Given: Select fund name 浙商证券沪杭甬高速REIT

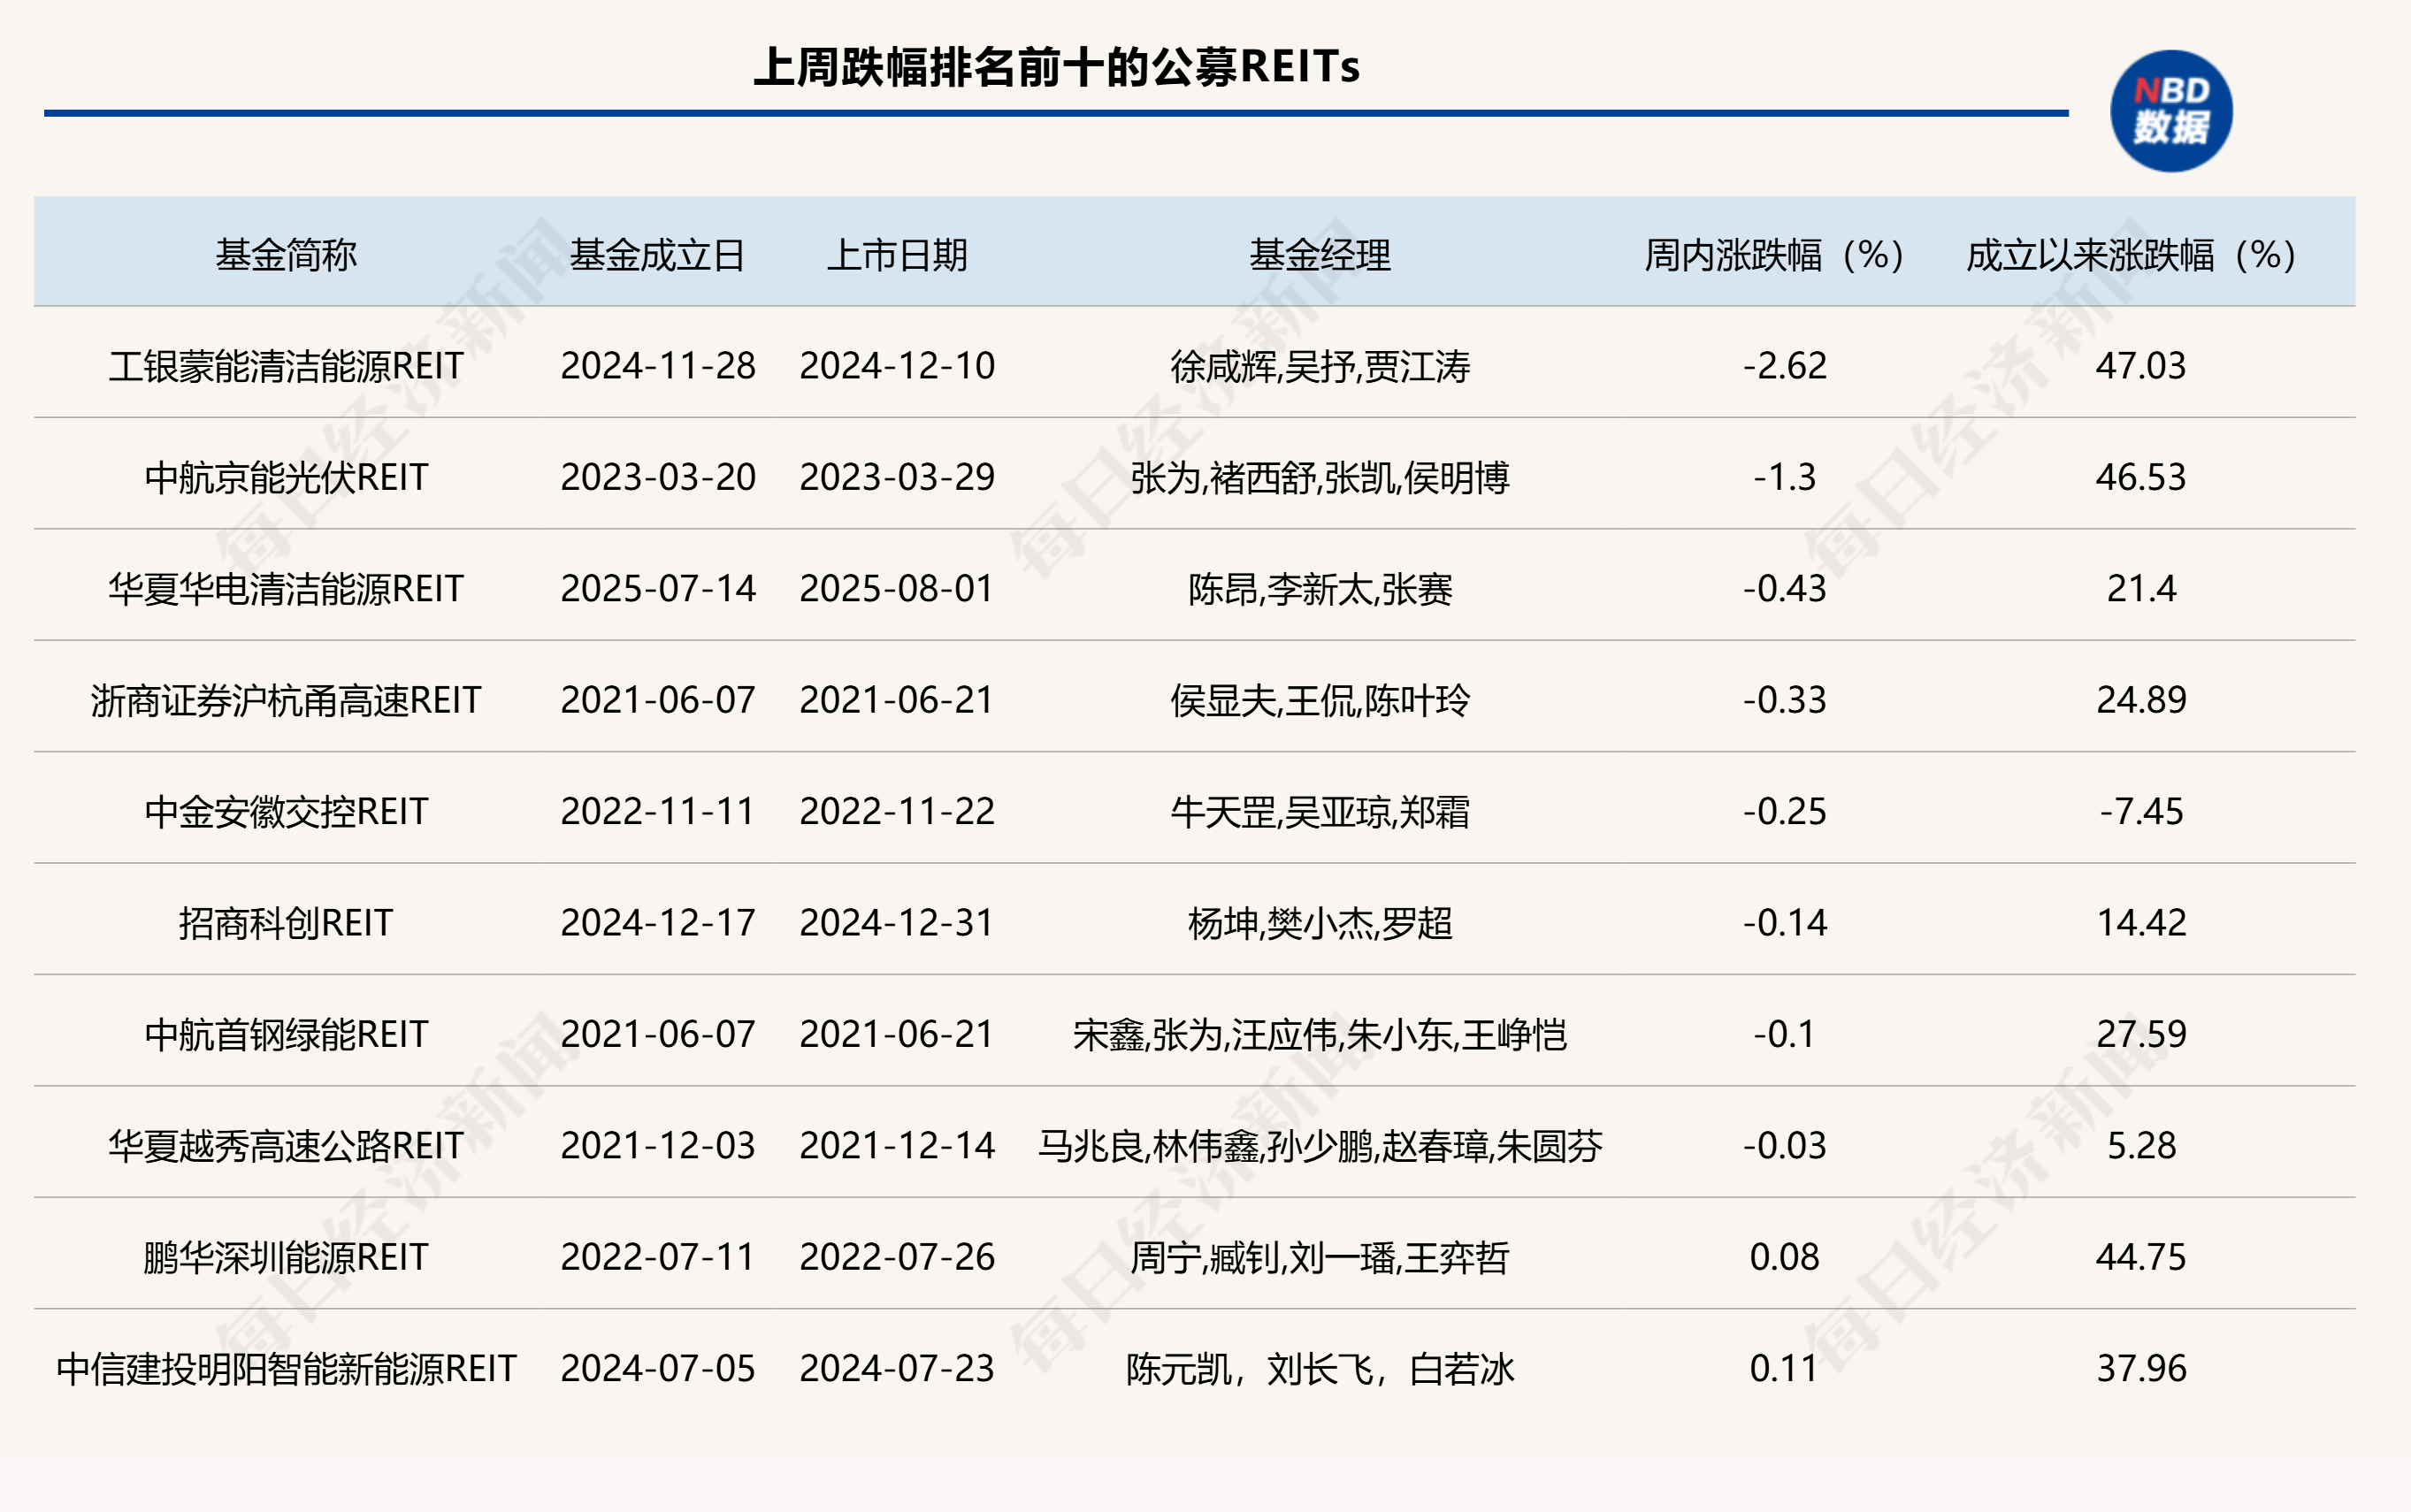Looking at the screenshot, I should [x=286, y=700].
